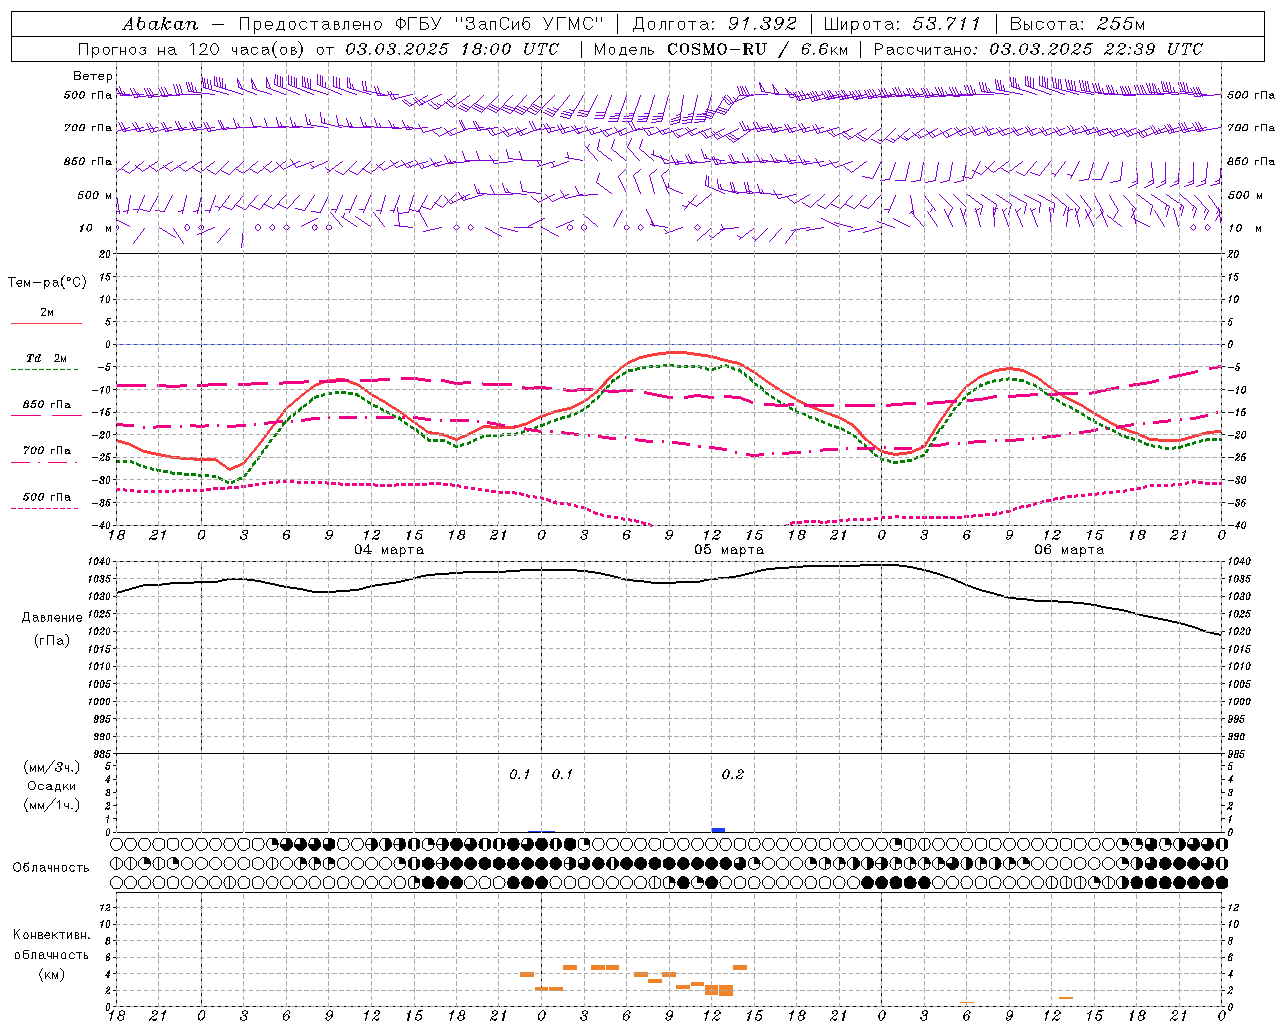Viewport: 1280px width, 1024px height.
Task: Click the blue precipitation bar below 0.2
Action: pos(718,830)
